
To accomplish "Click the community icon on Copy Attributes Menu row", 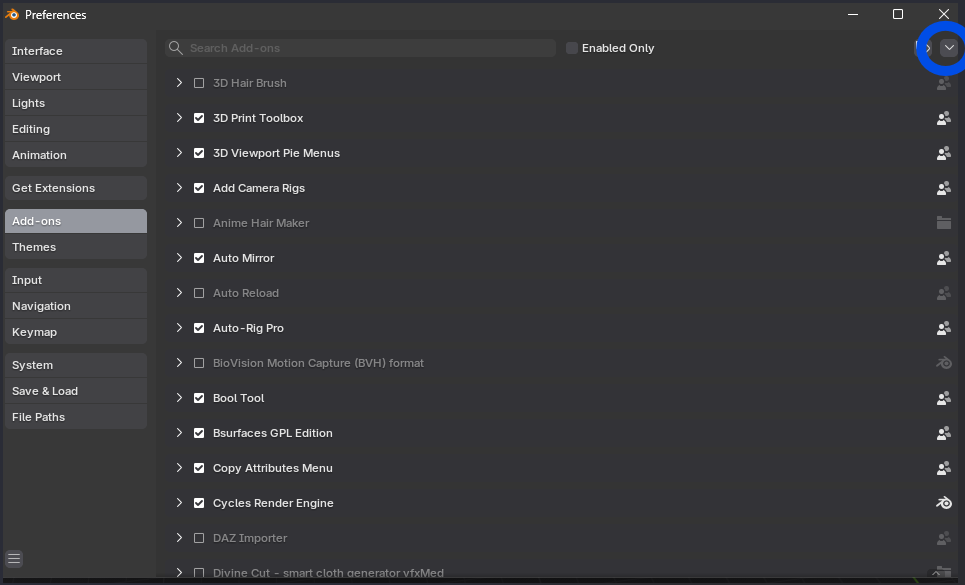I will pyautogui.click(x=943, y=468).
